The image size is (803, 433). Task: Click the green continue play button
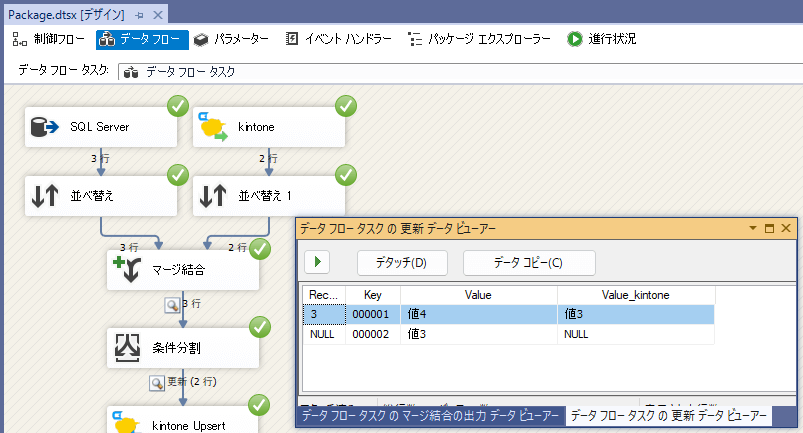pos(317,262)
